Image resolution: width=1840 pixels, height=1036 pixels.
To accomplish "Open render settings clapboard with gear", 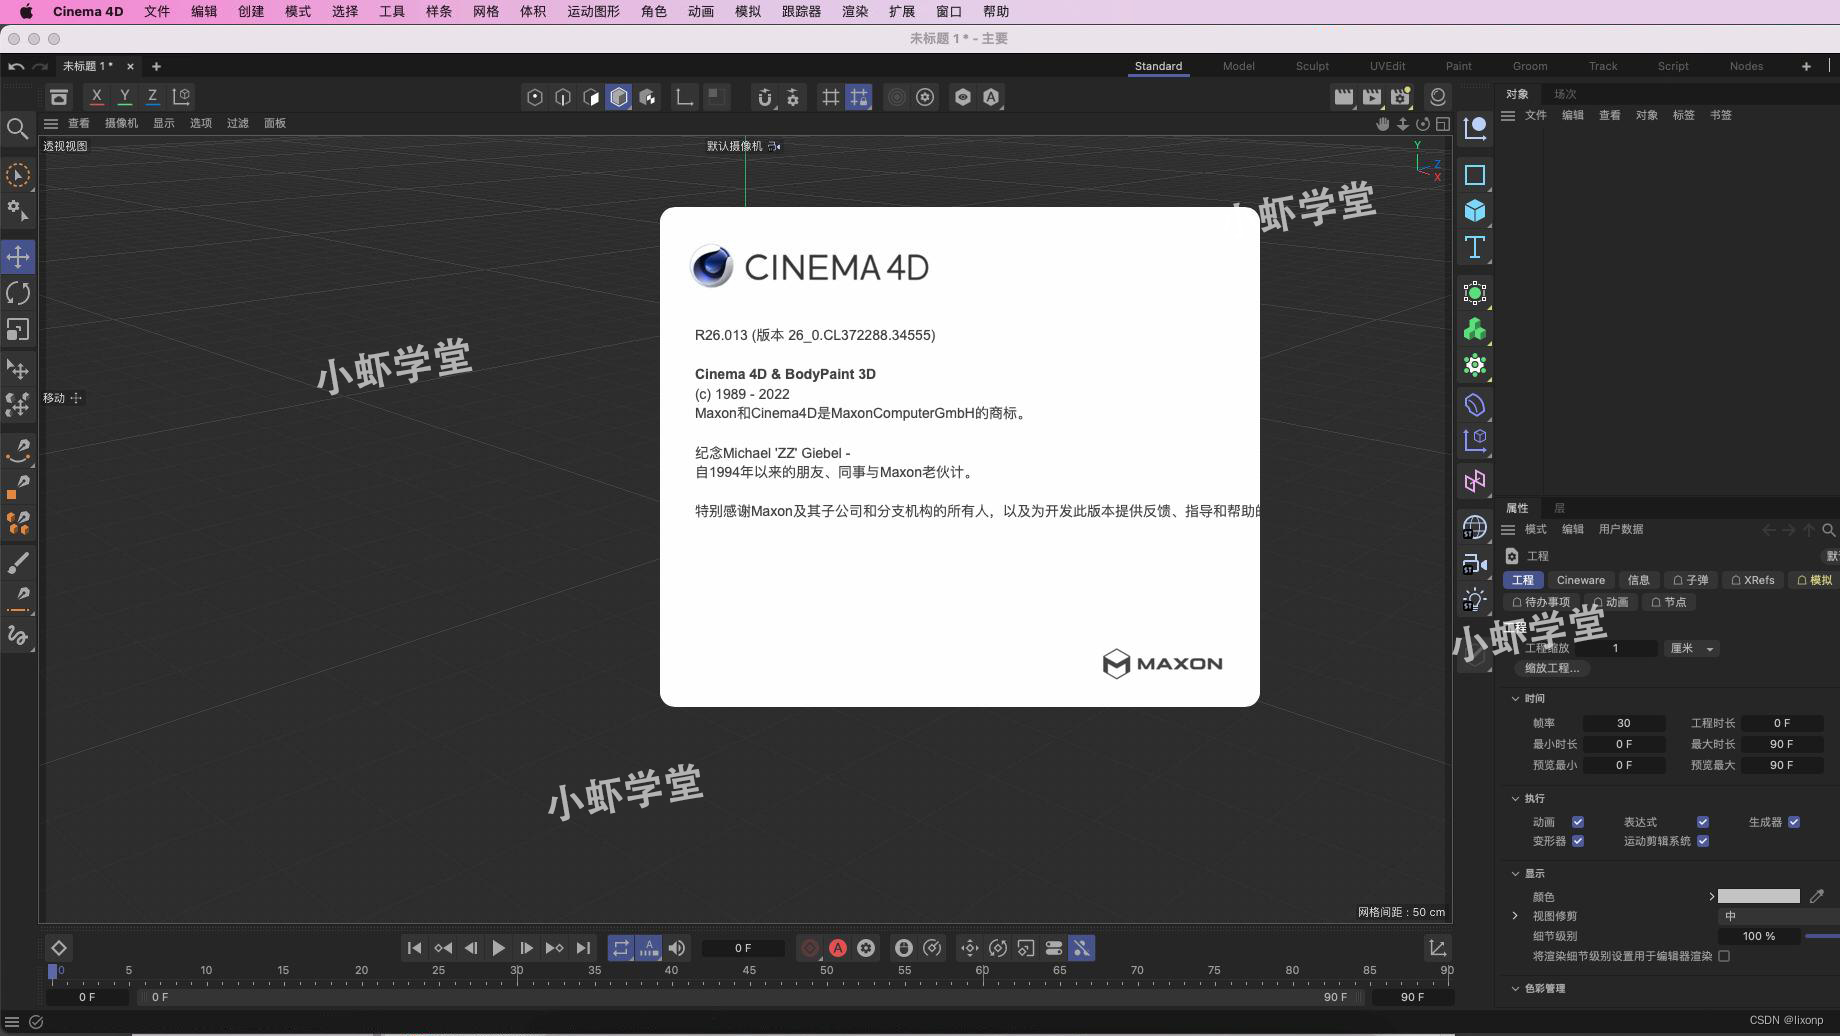I will point(1400,97).
